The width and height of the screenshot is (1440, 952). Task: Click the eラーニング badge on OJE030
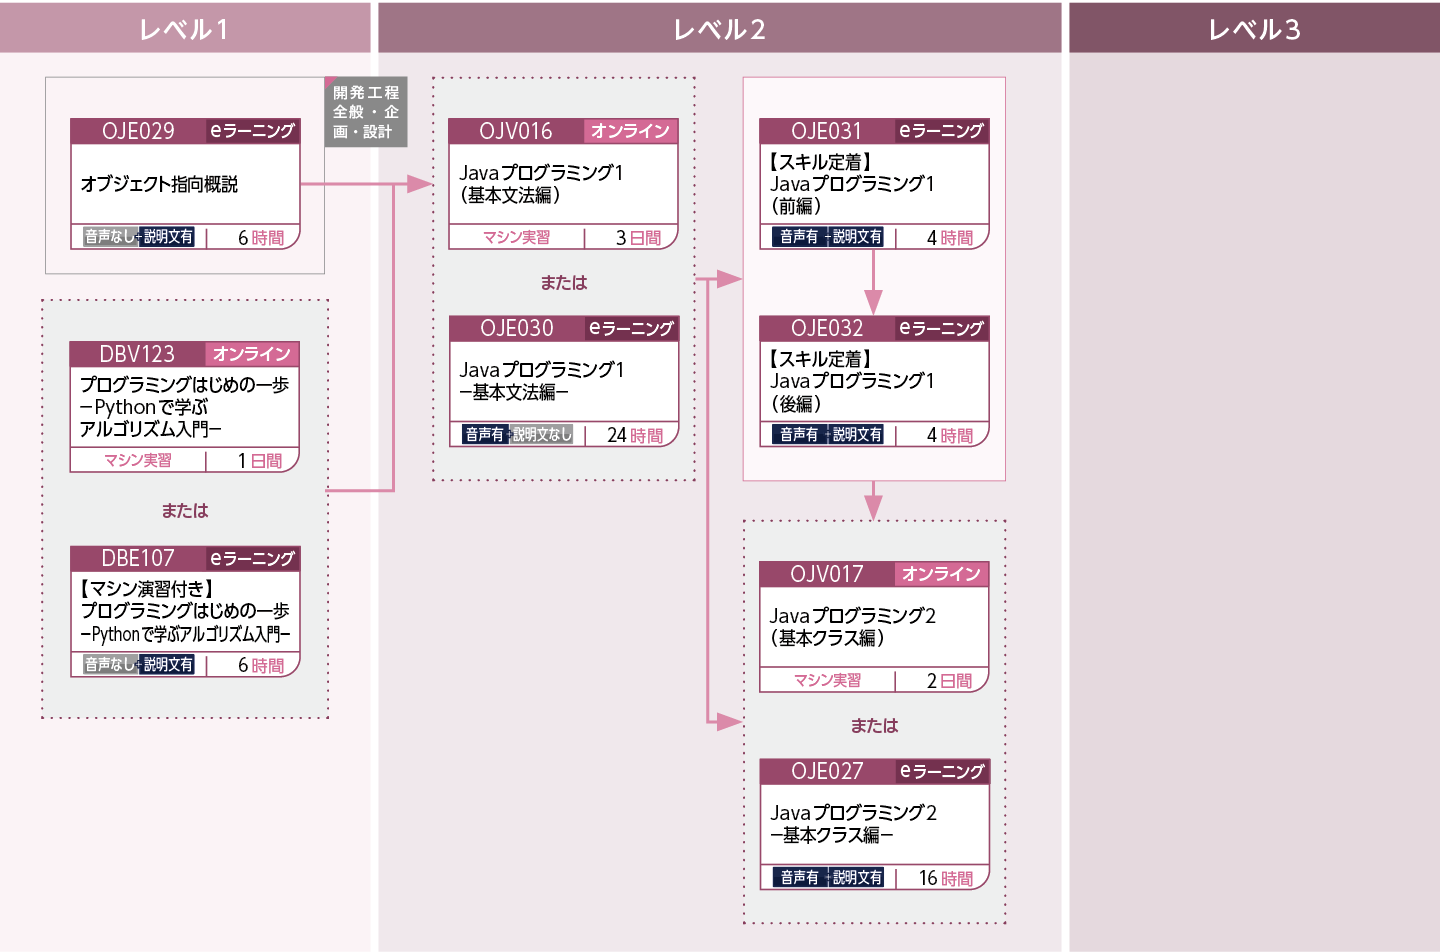point(631,328)
